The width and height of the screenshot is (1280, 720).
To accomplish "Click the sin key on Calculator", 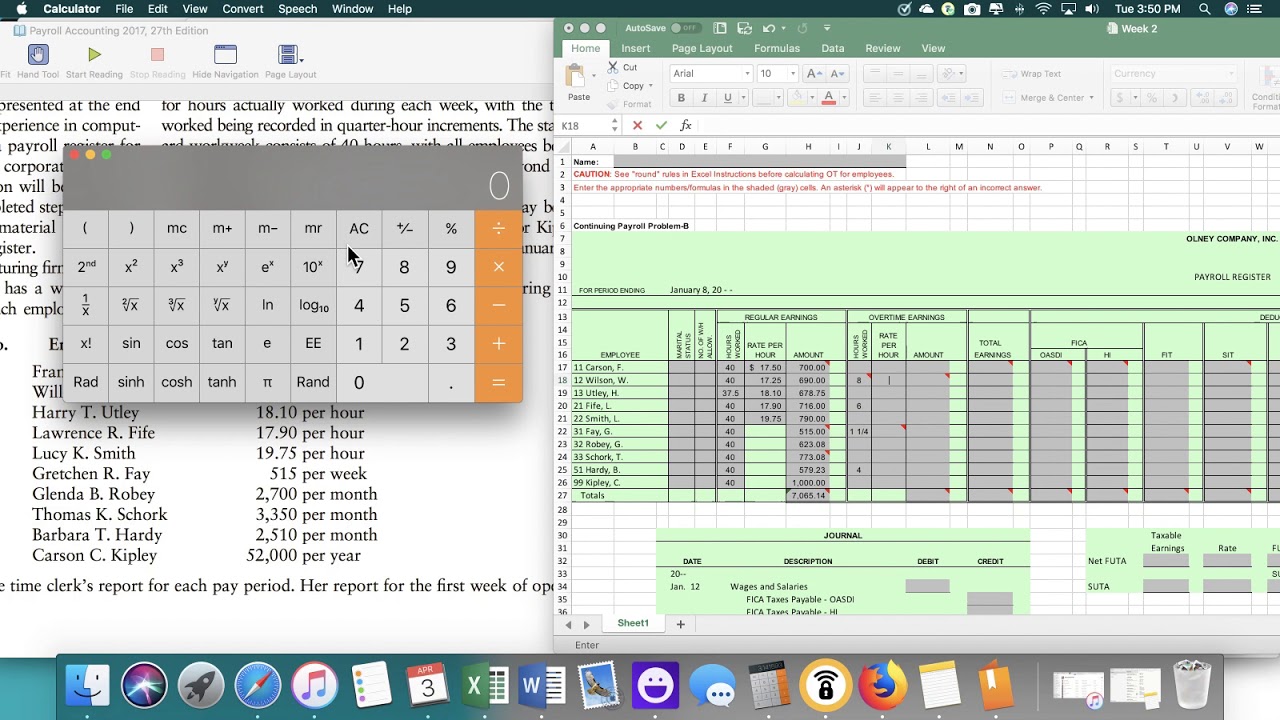I will (x=131, y=343).
